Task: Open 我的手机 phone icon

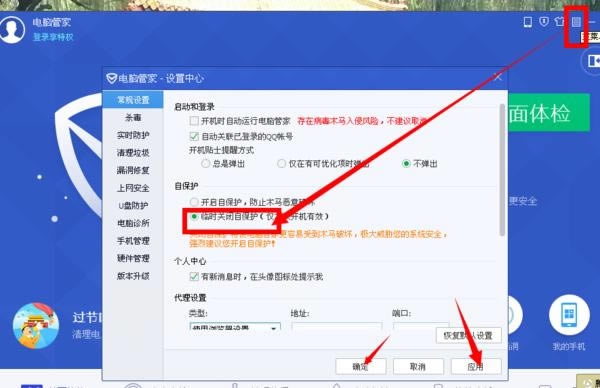Action: [569, 315]
